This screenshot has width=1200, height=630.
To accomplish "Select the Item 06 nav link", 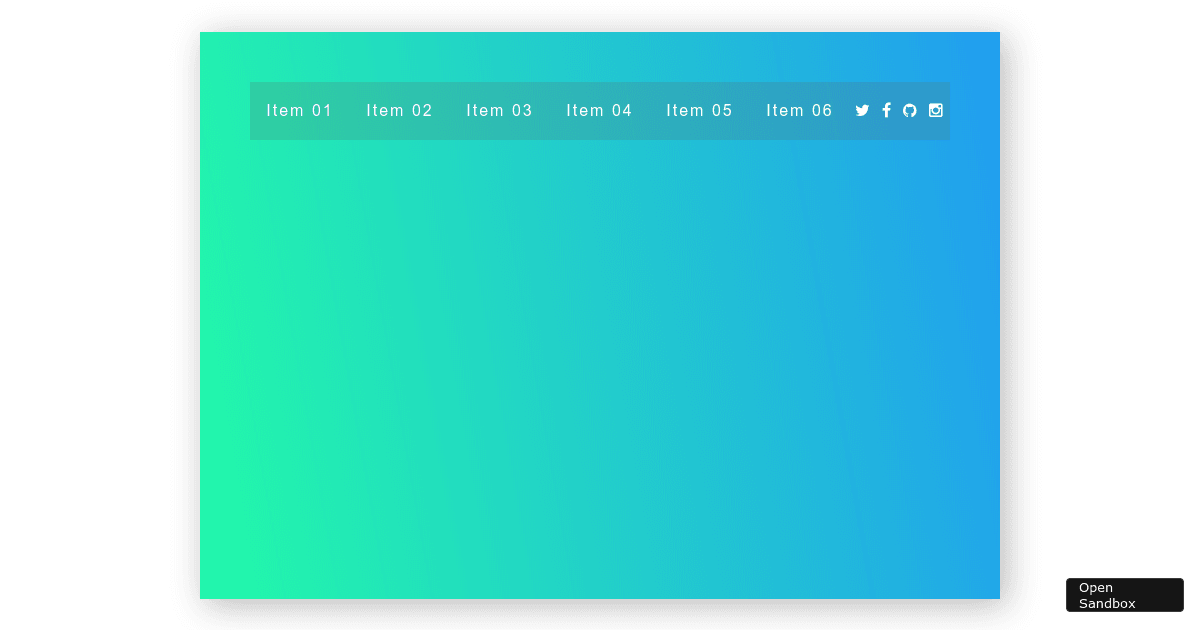I will coord(799,110).
